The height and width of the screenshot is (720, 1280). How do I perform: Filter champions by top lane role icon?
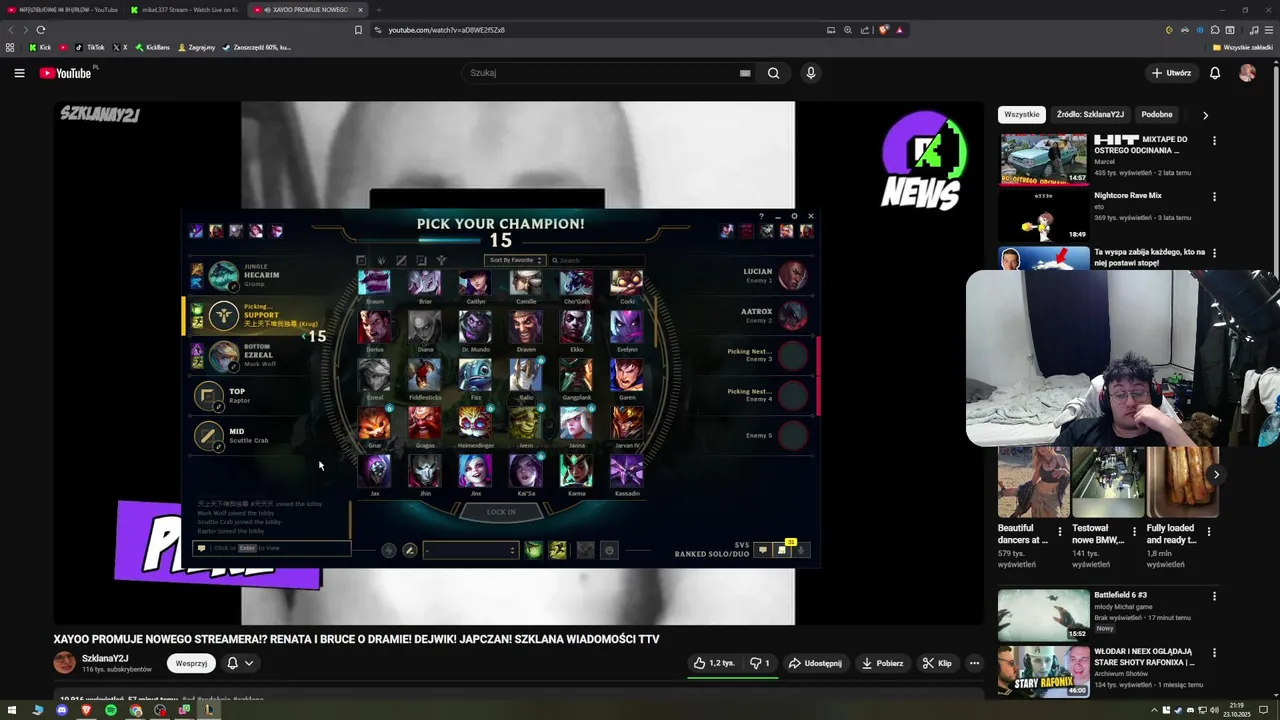point(361,260)
